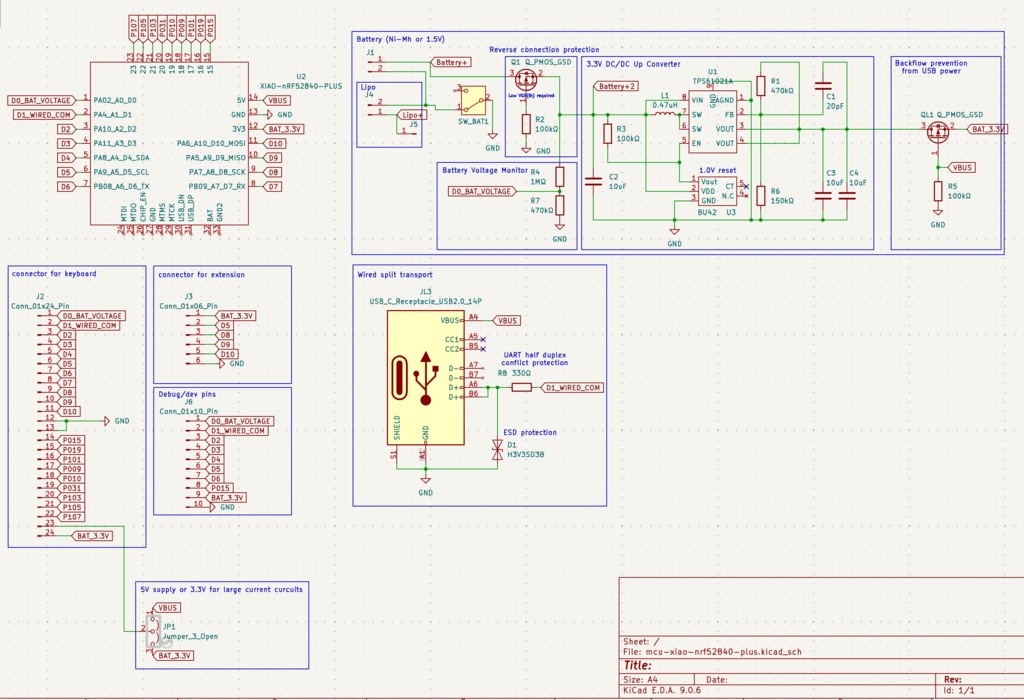Select resistor R4 1MΩ symbol
Viewport: 1024px width, 700px height.
tap(560, 176)
